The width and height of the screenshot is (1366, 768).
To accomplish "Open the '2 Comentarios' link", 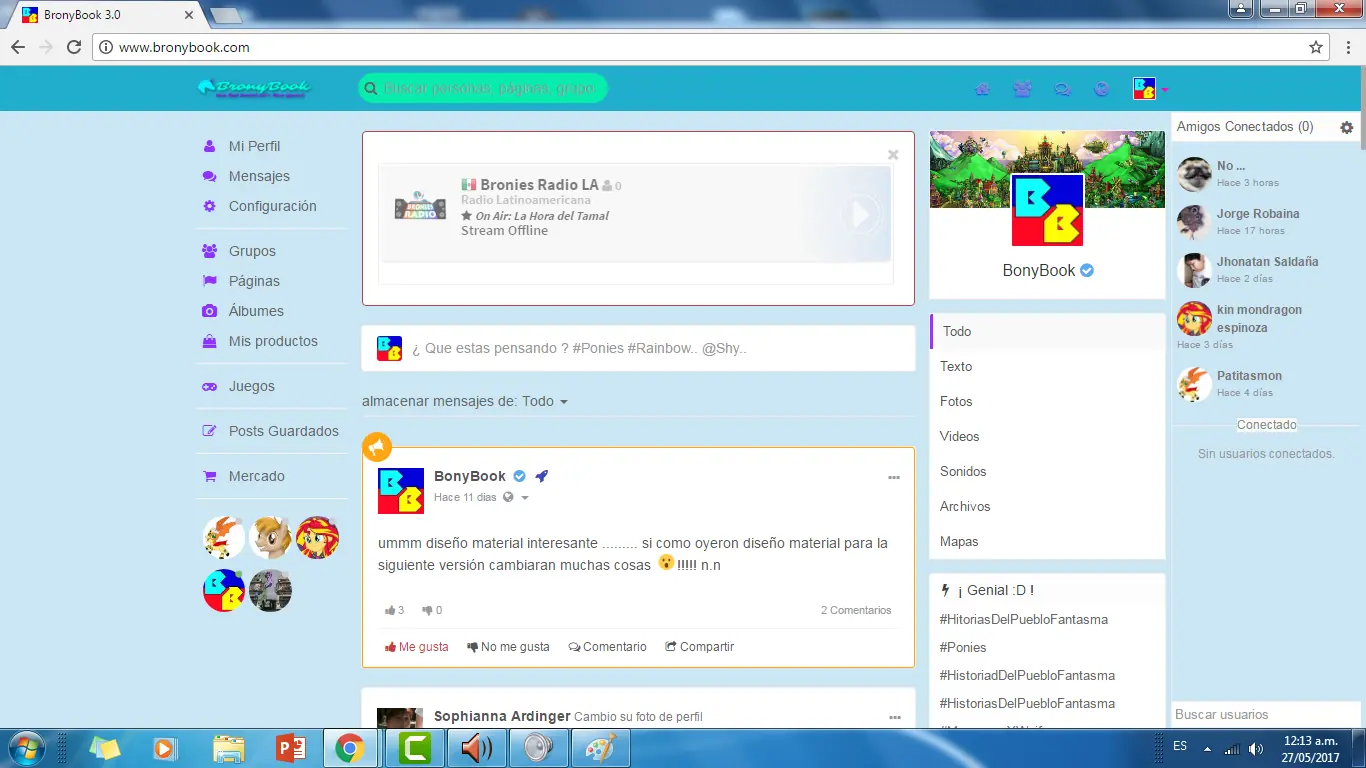I will 856,610.
